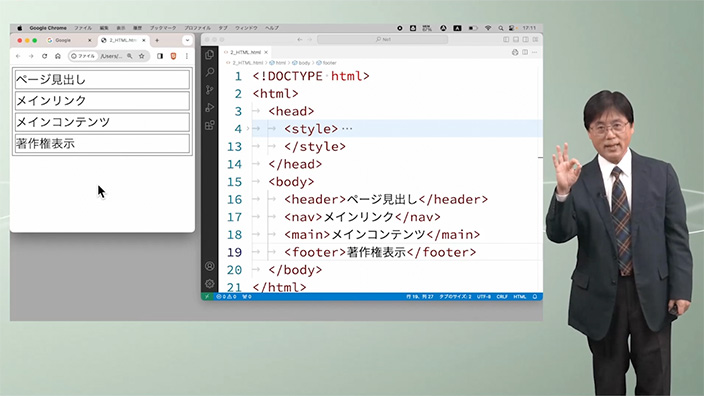Select the 2_HTML.html tab in Chrome

coord(123,40)
